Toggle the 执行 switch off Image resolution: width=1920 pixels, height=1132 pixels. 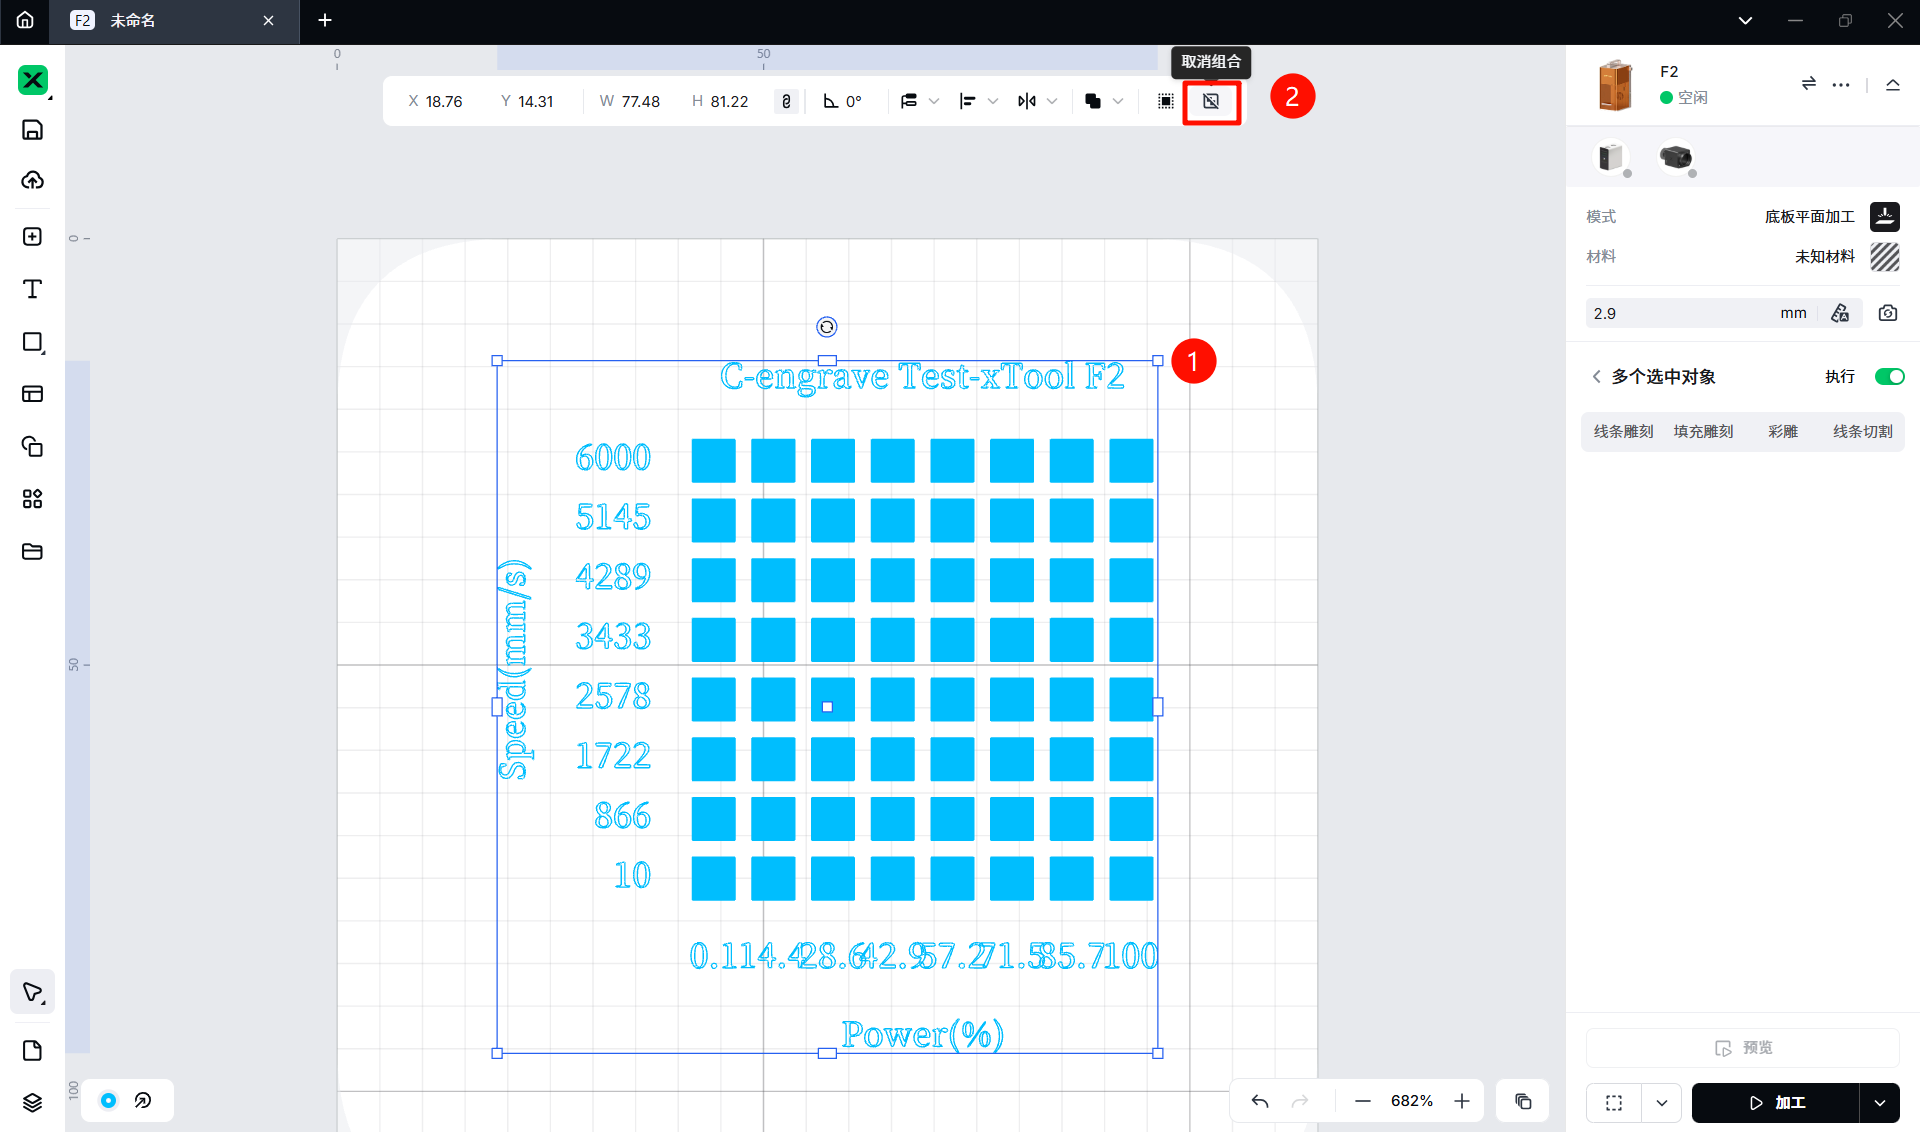pyautogui.click(x=1888, y=377)
